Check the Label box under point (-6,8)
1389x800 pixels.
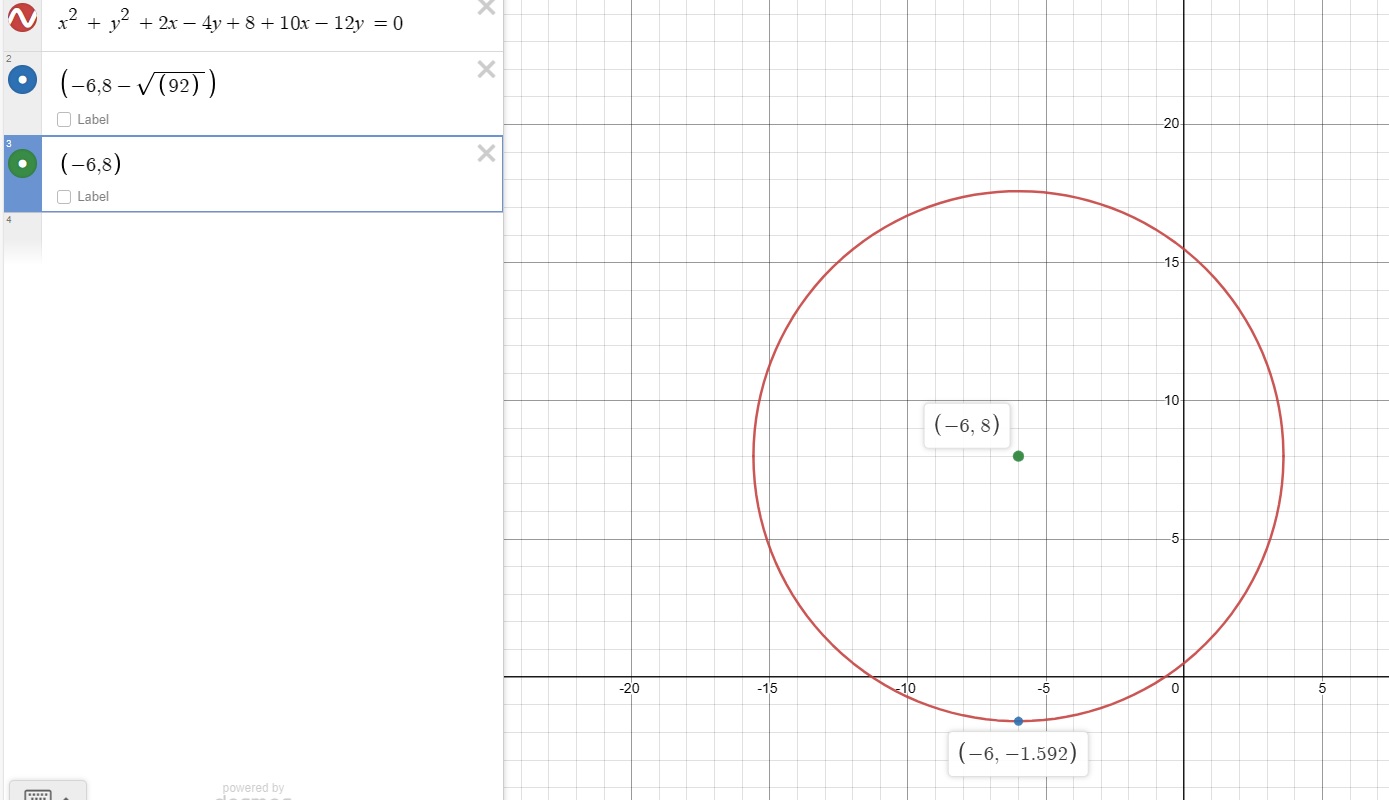65,197
